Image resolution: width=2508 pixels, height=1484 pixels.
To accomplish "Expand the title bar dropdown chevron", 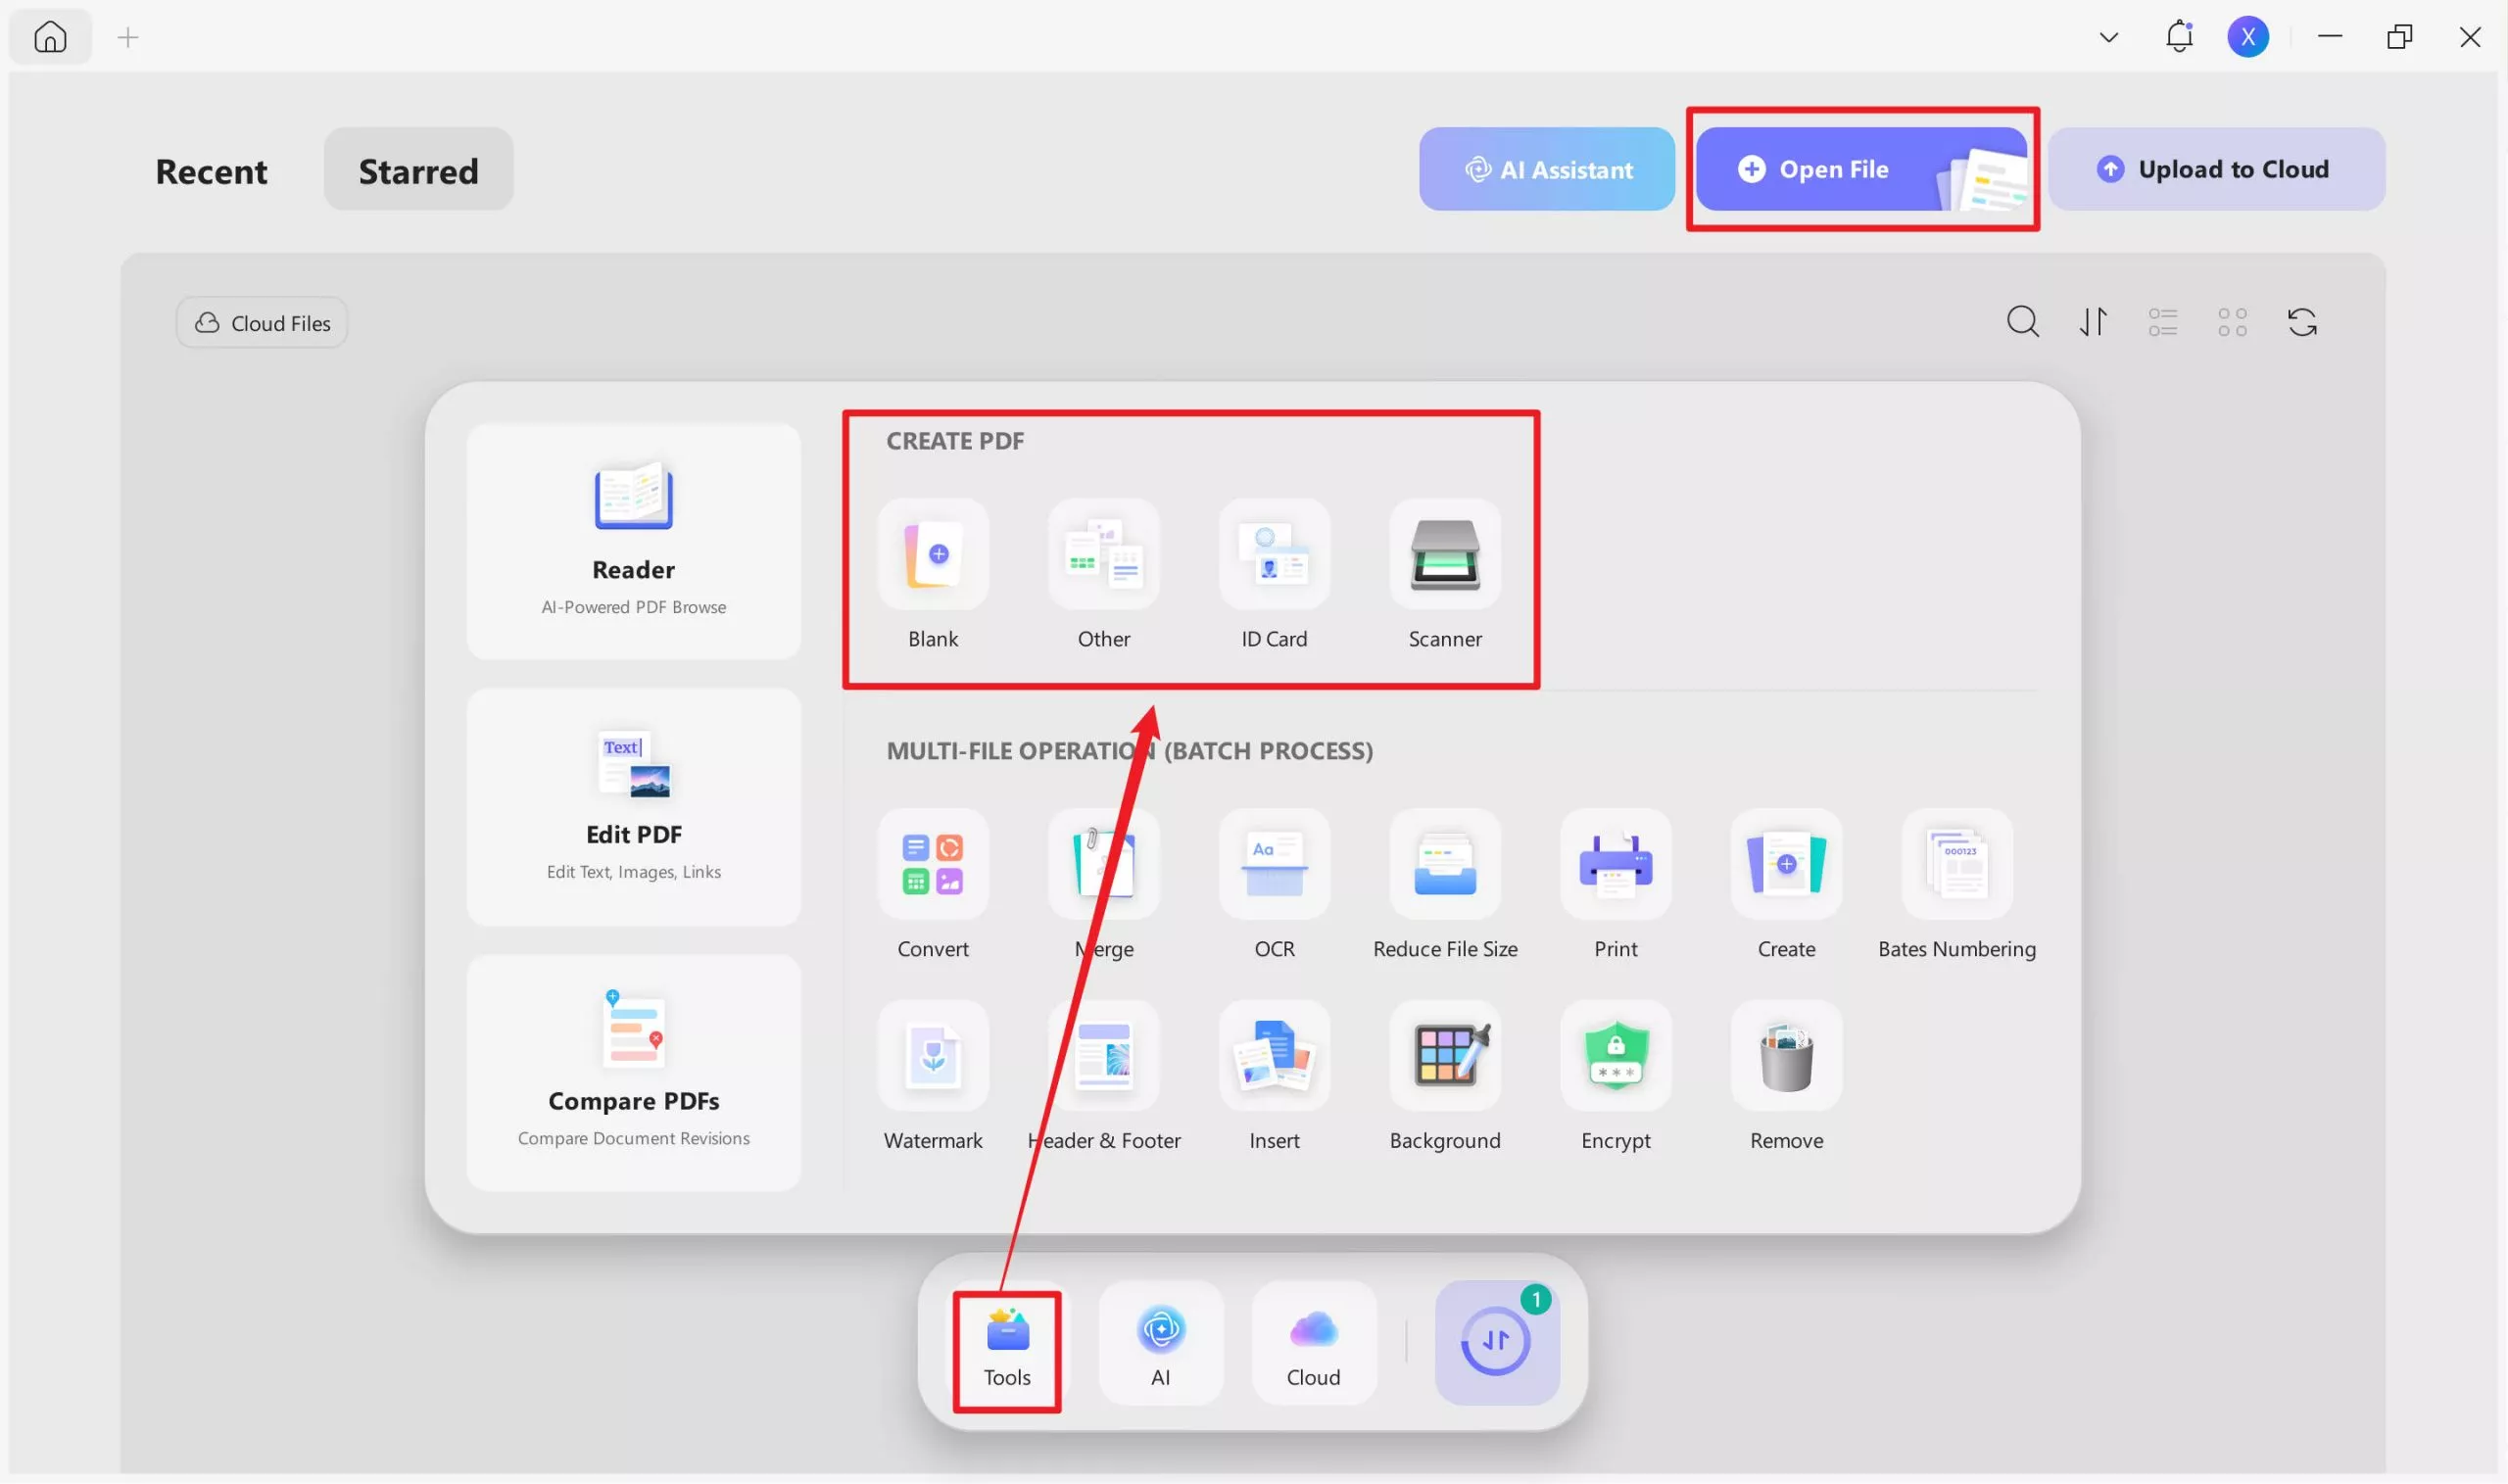I will coord(2108,38).
